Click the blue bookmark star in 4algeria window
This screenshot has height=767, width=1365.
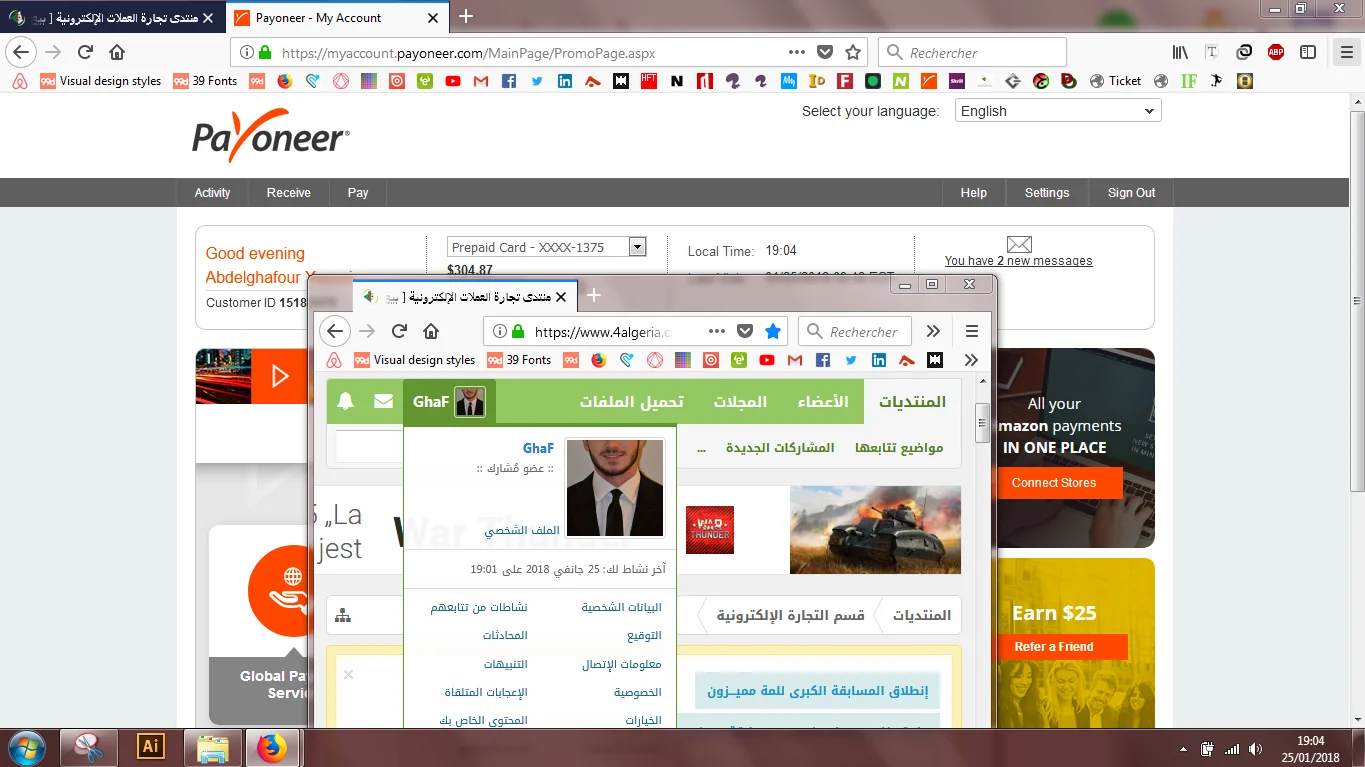[x=773, y=331]
